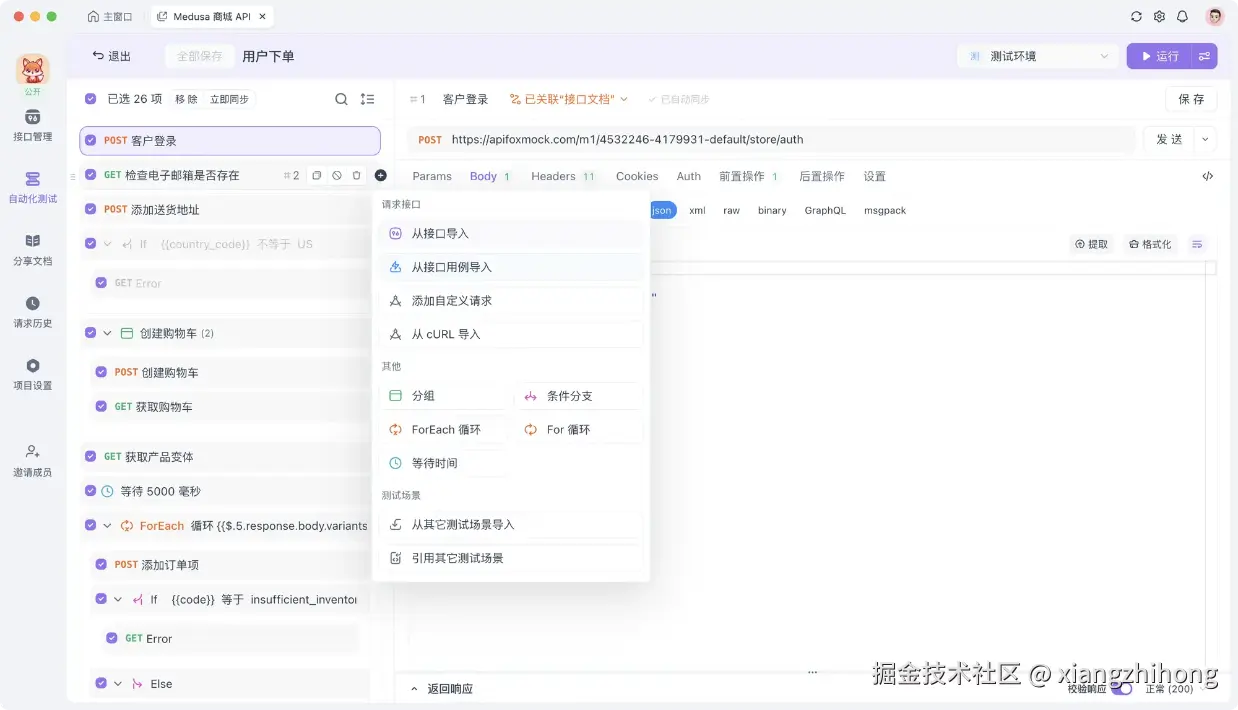
Task: Expand the 返回响应 panel
Action: [441, 688]
